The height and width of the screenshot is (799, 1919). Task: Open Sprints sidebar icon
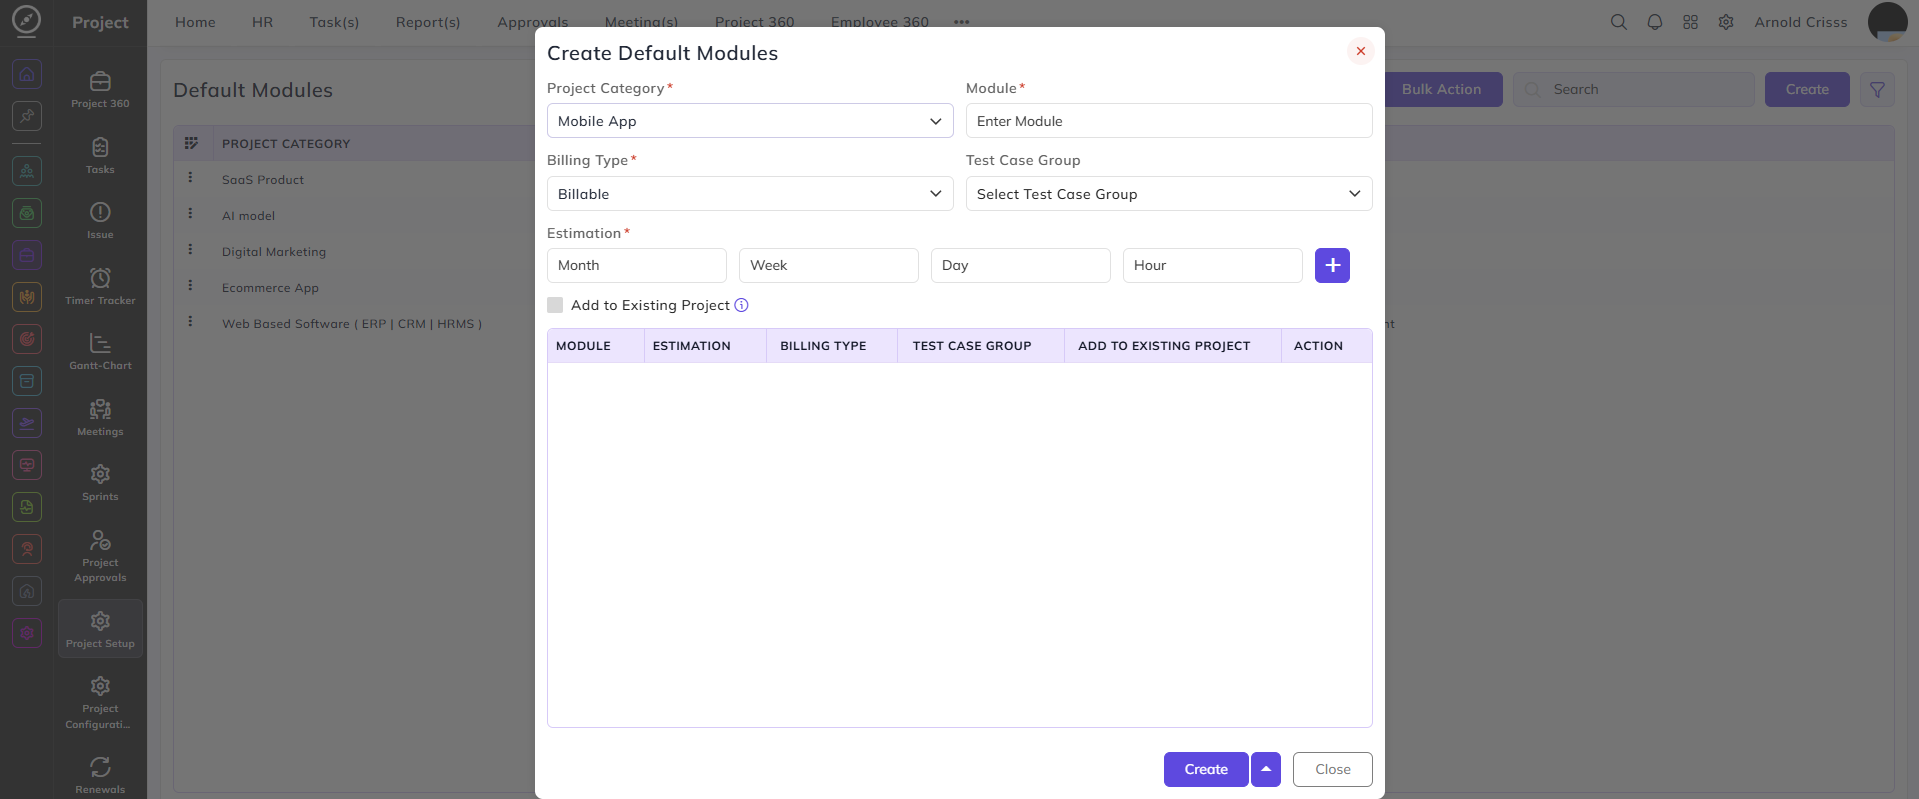(100, 474)
